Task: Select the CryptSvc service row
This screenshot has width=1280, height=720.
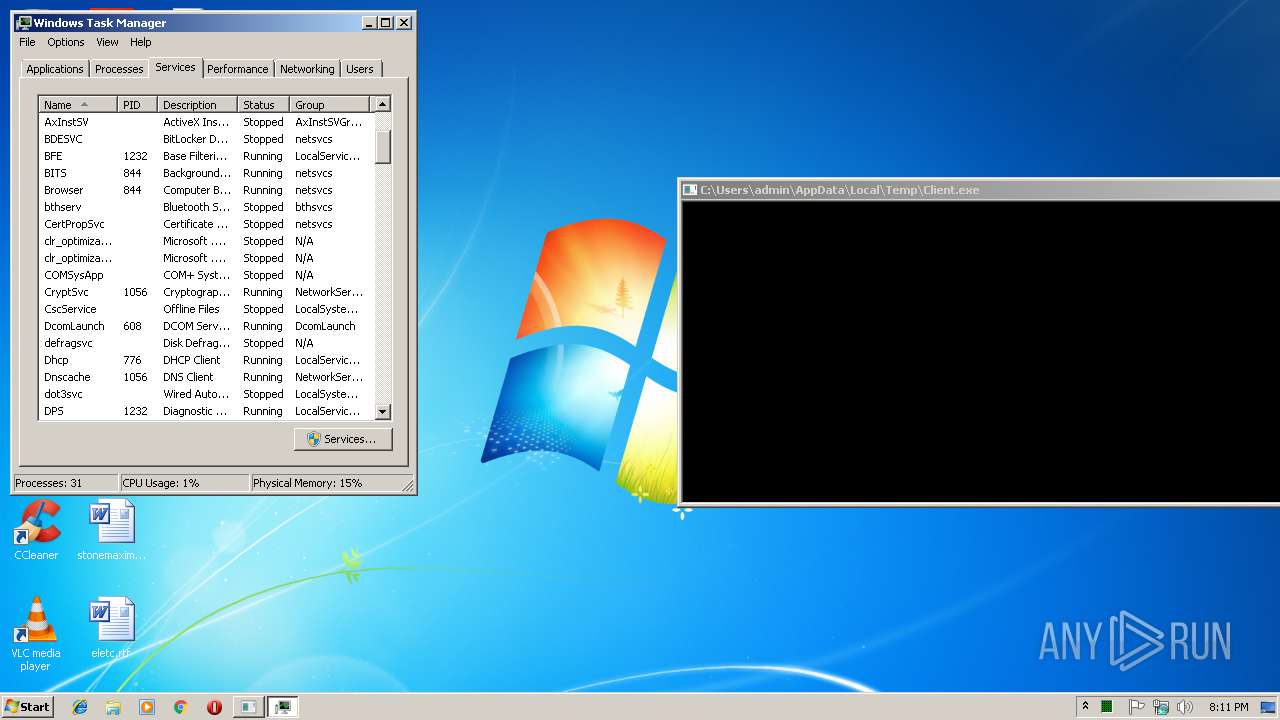Action: (x=206, y=292)
